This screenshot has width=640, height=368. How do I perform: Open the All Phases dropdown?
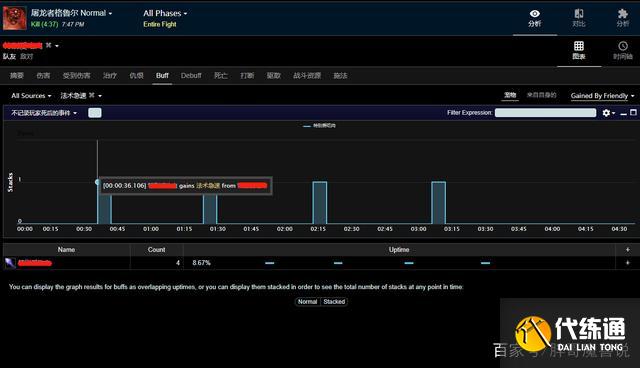(x=165, y=13)
